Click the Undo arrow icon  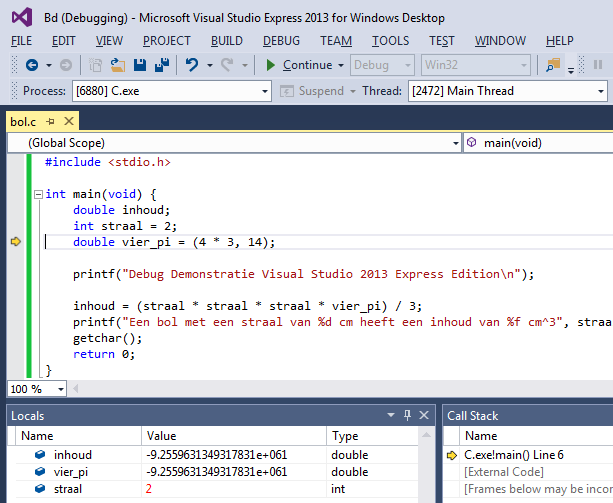click(x=192, y=65)
